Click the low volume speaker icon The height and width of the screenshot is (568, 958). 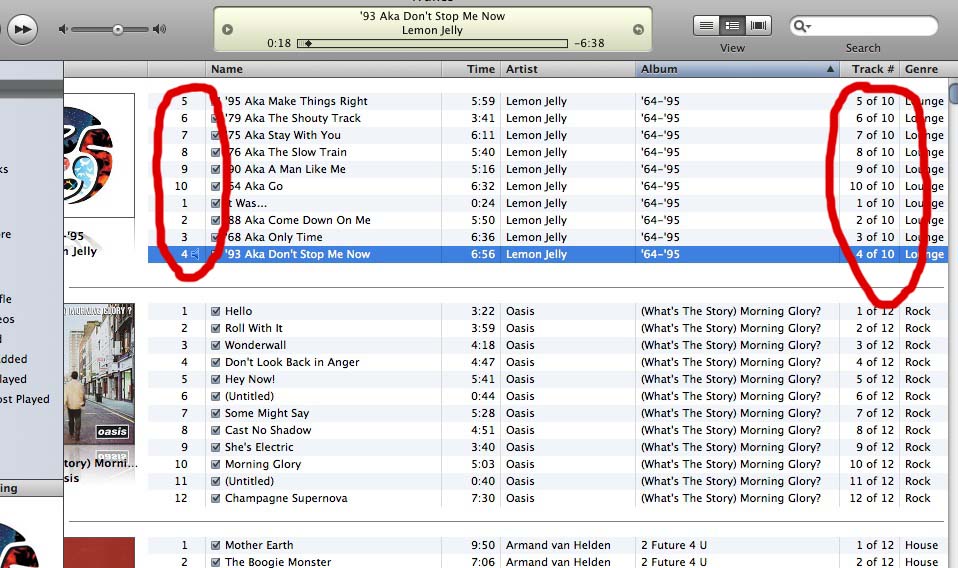point(63,29)
